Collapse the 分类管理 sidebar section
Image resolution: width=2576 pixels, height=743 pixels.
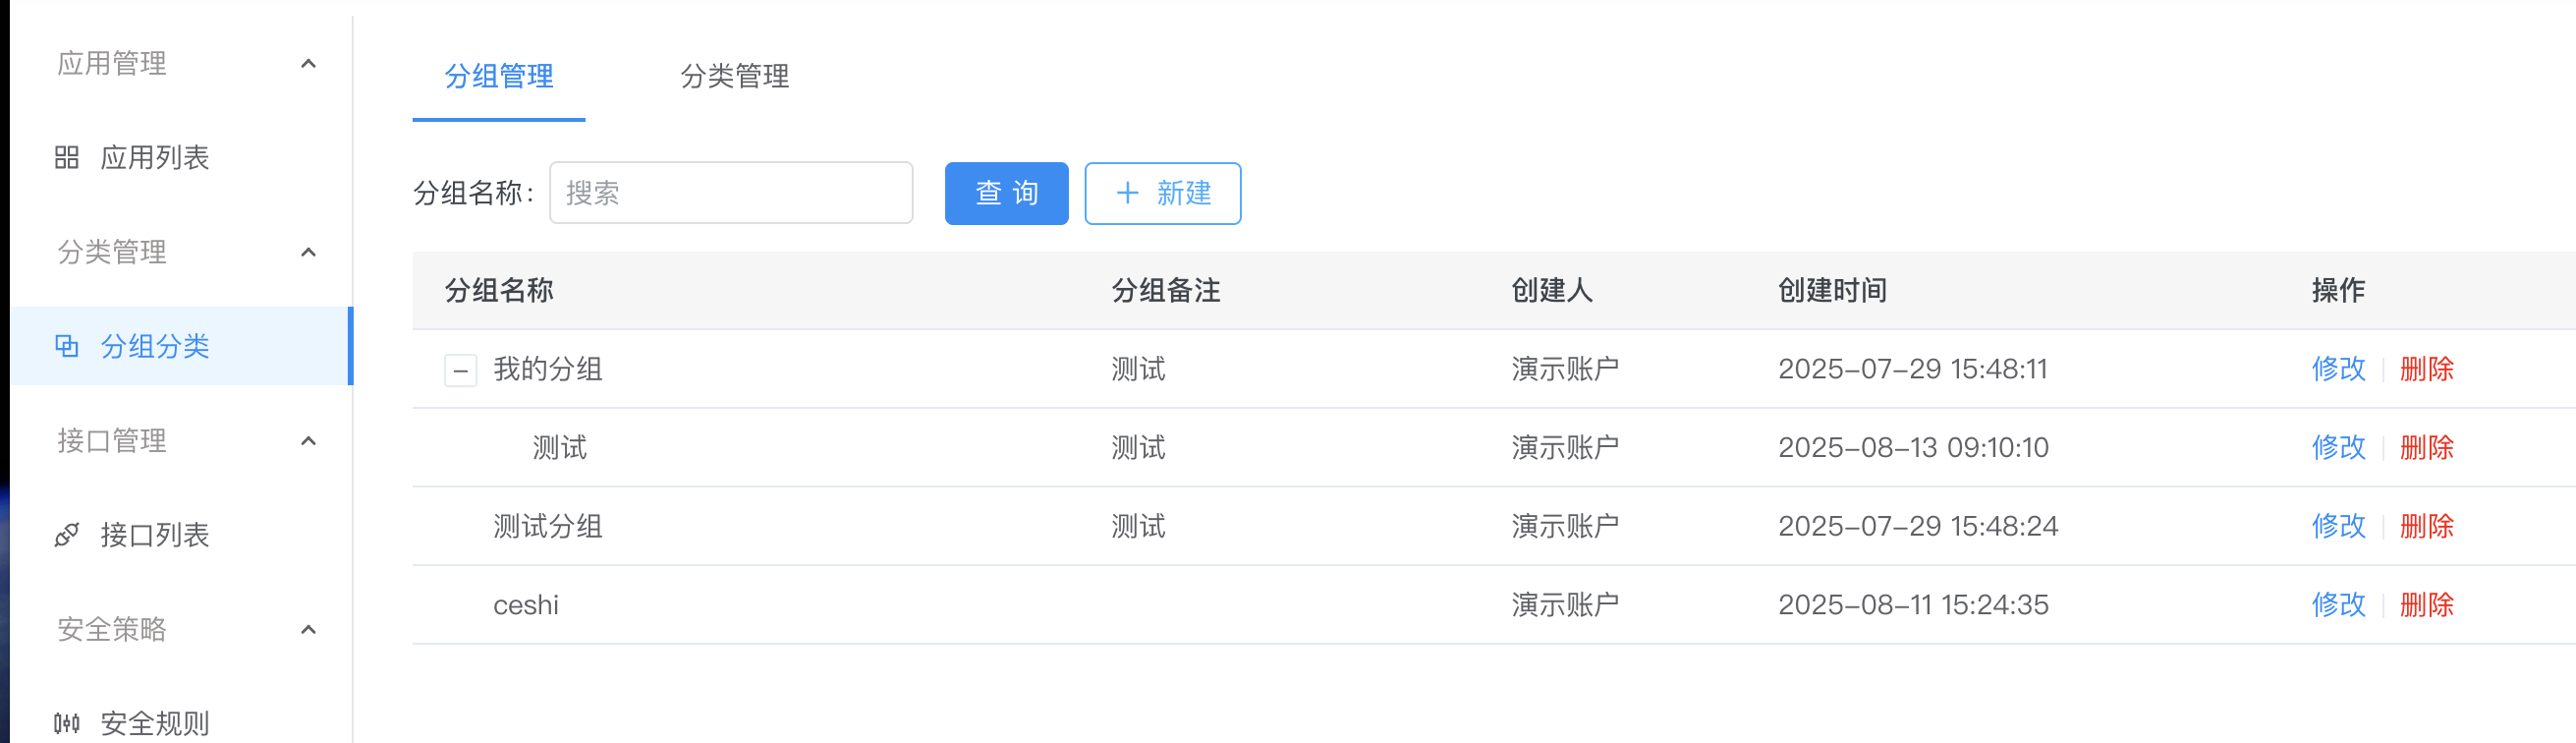[308, 252]
